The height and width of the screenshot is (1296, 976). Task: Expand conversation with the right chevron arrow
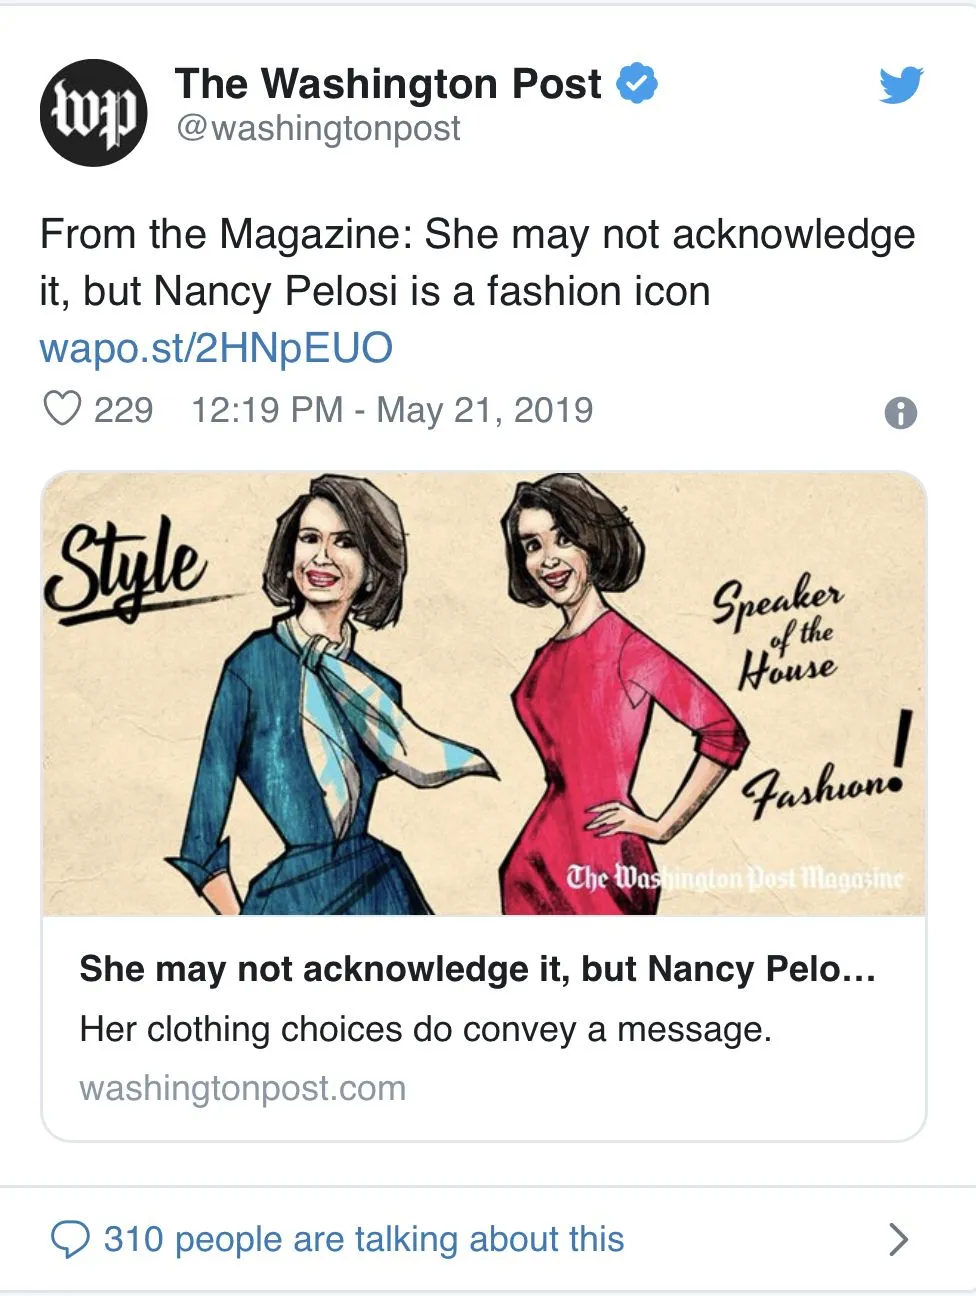[898, 1240]
